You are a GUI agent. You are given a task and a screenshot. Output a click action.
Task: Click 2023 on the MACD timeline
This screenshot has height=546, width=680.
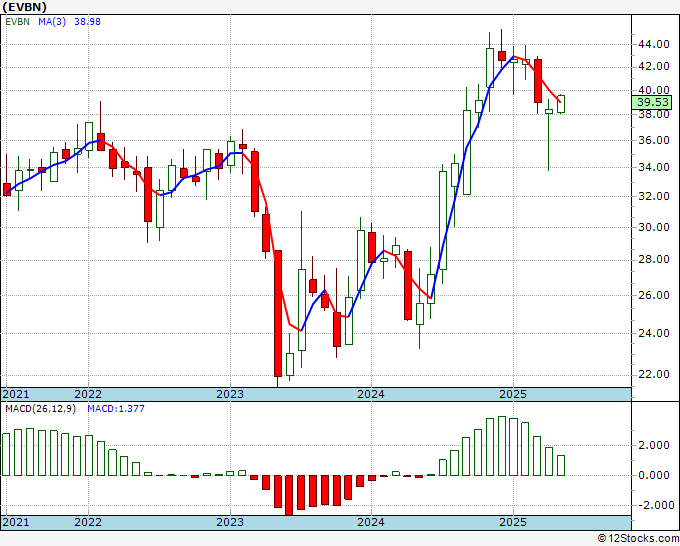coord(230,522)
